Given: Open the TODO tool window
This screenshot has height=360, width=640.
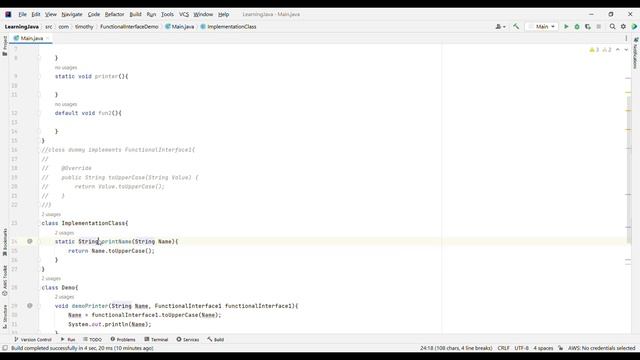Looking at the screenshot, I should (93, 339).
